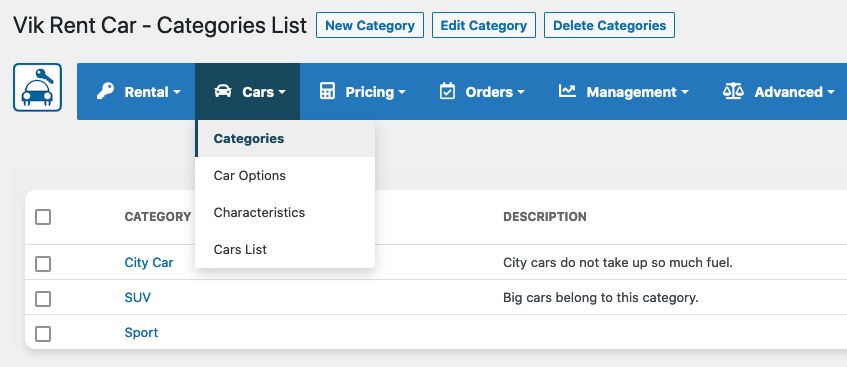Click the calculator icon beside Pricing

(x=327, y=91)
